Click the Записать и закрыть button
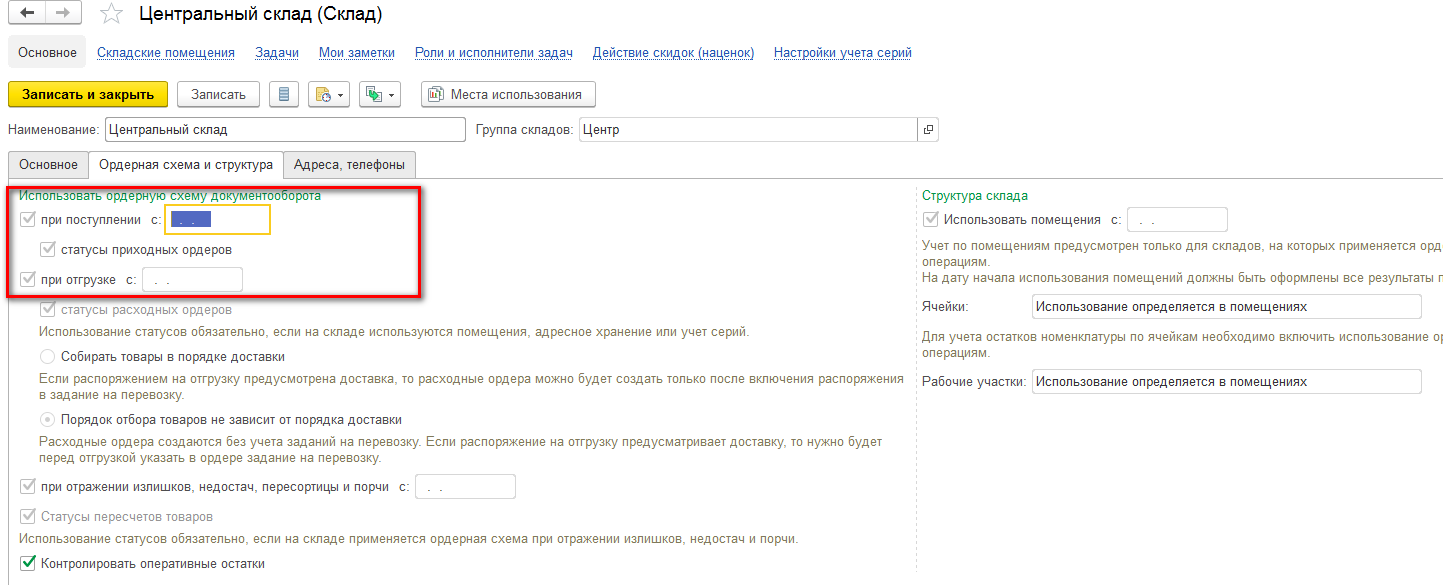This screenshot has width=1443, height=585. click(88, 94)
